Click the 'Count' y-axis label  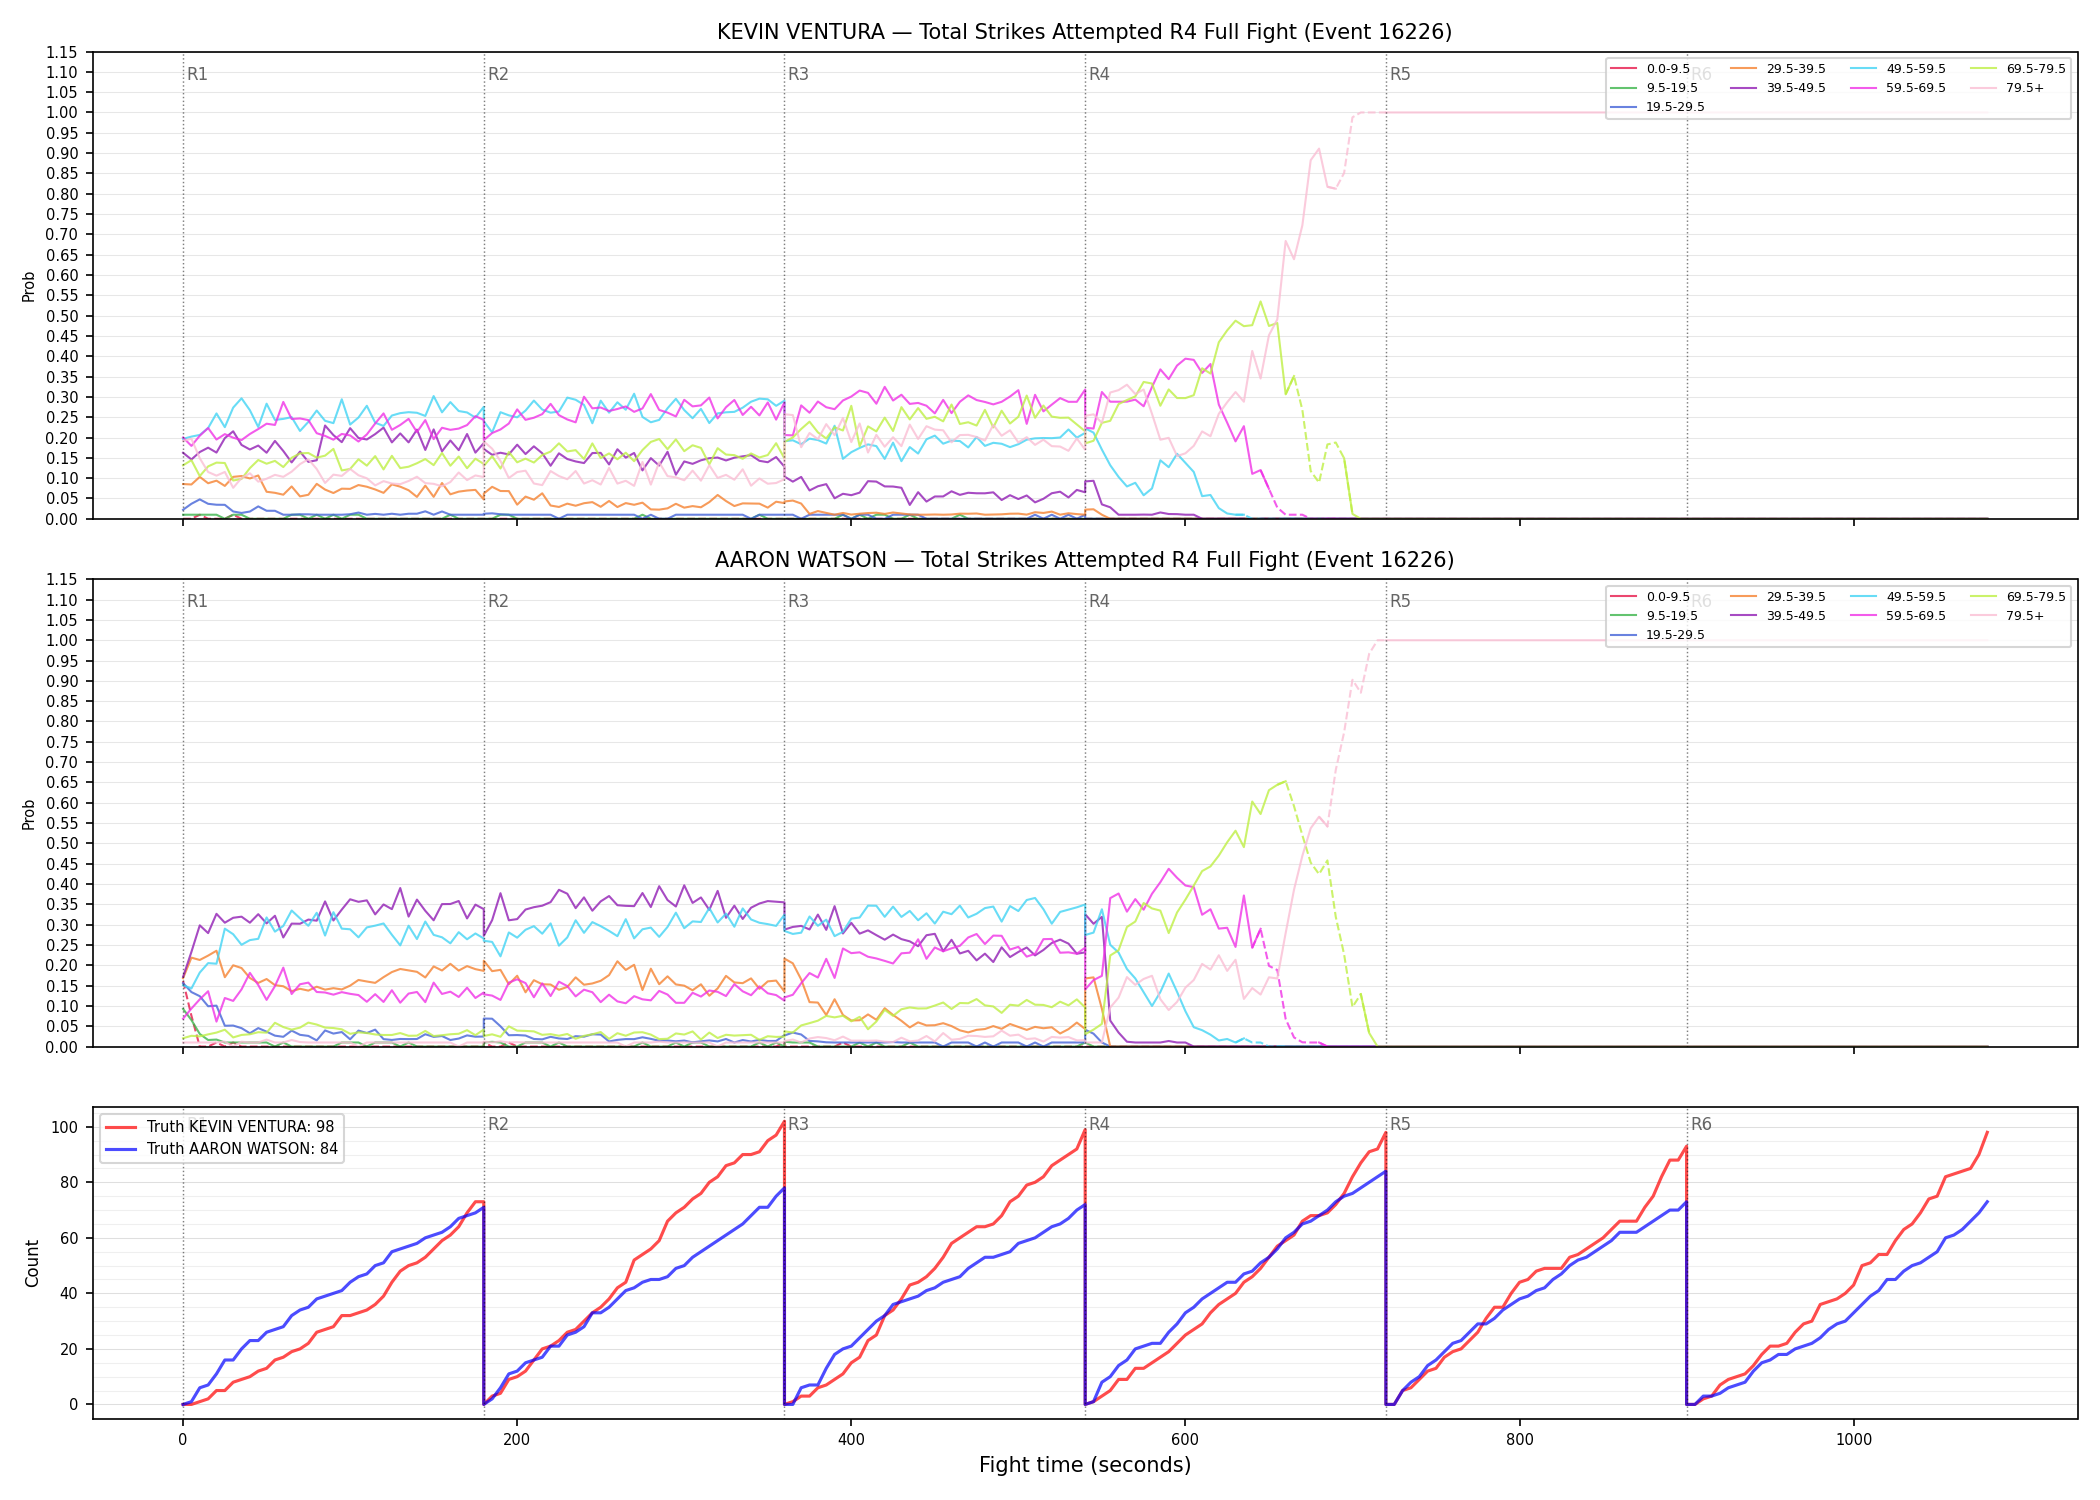32,1263
